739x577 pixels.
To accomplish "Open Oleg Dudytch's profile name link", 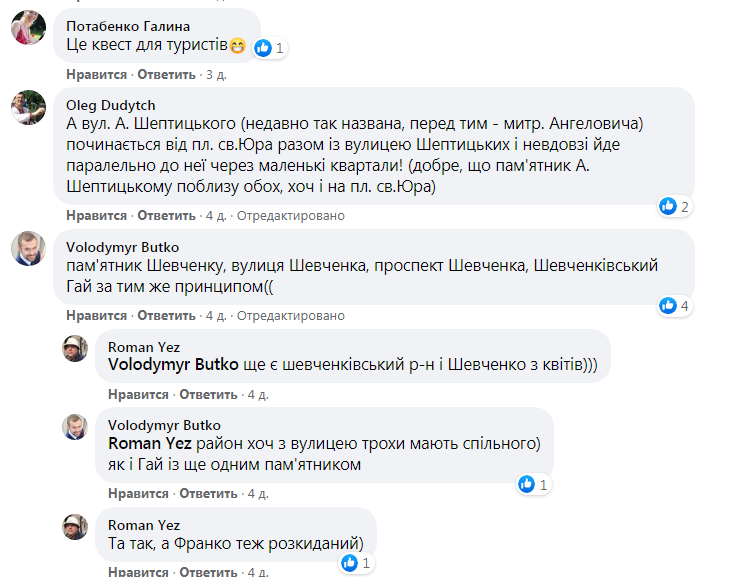I will (x=110, y=105).
